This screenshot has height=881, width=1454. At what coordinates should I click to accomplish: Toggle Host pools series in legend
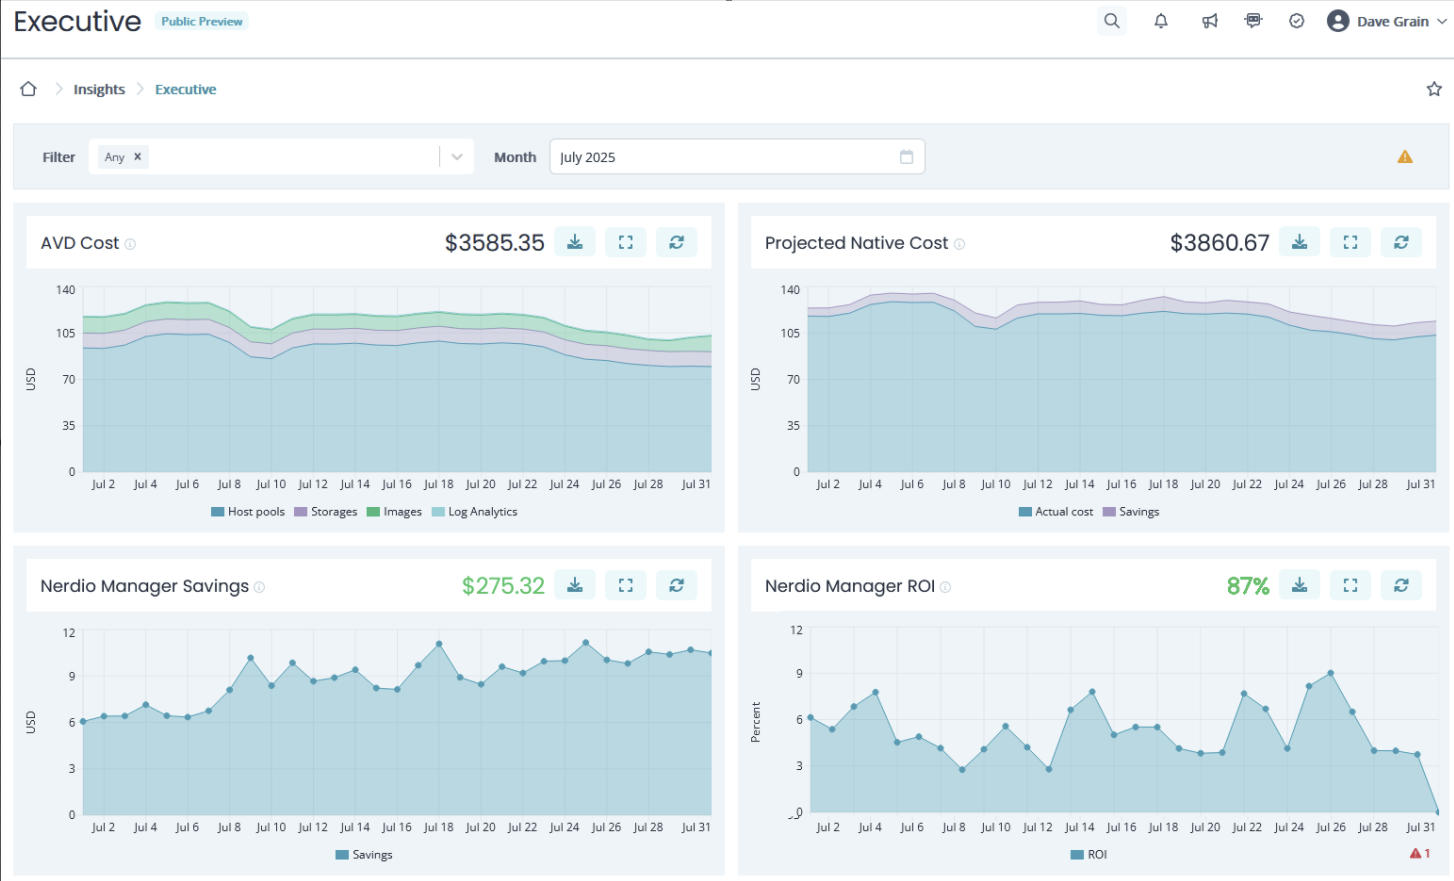248,512
